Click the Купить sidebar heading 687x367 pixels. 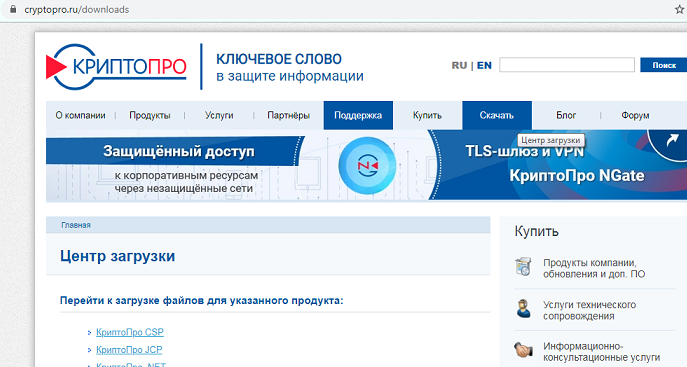536,231
